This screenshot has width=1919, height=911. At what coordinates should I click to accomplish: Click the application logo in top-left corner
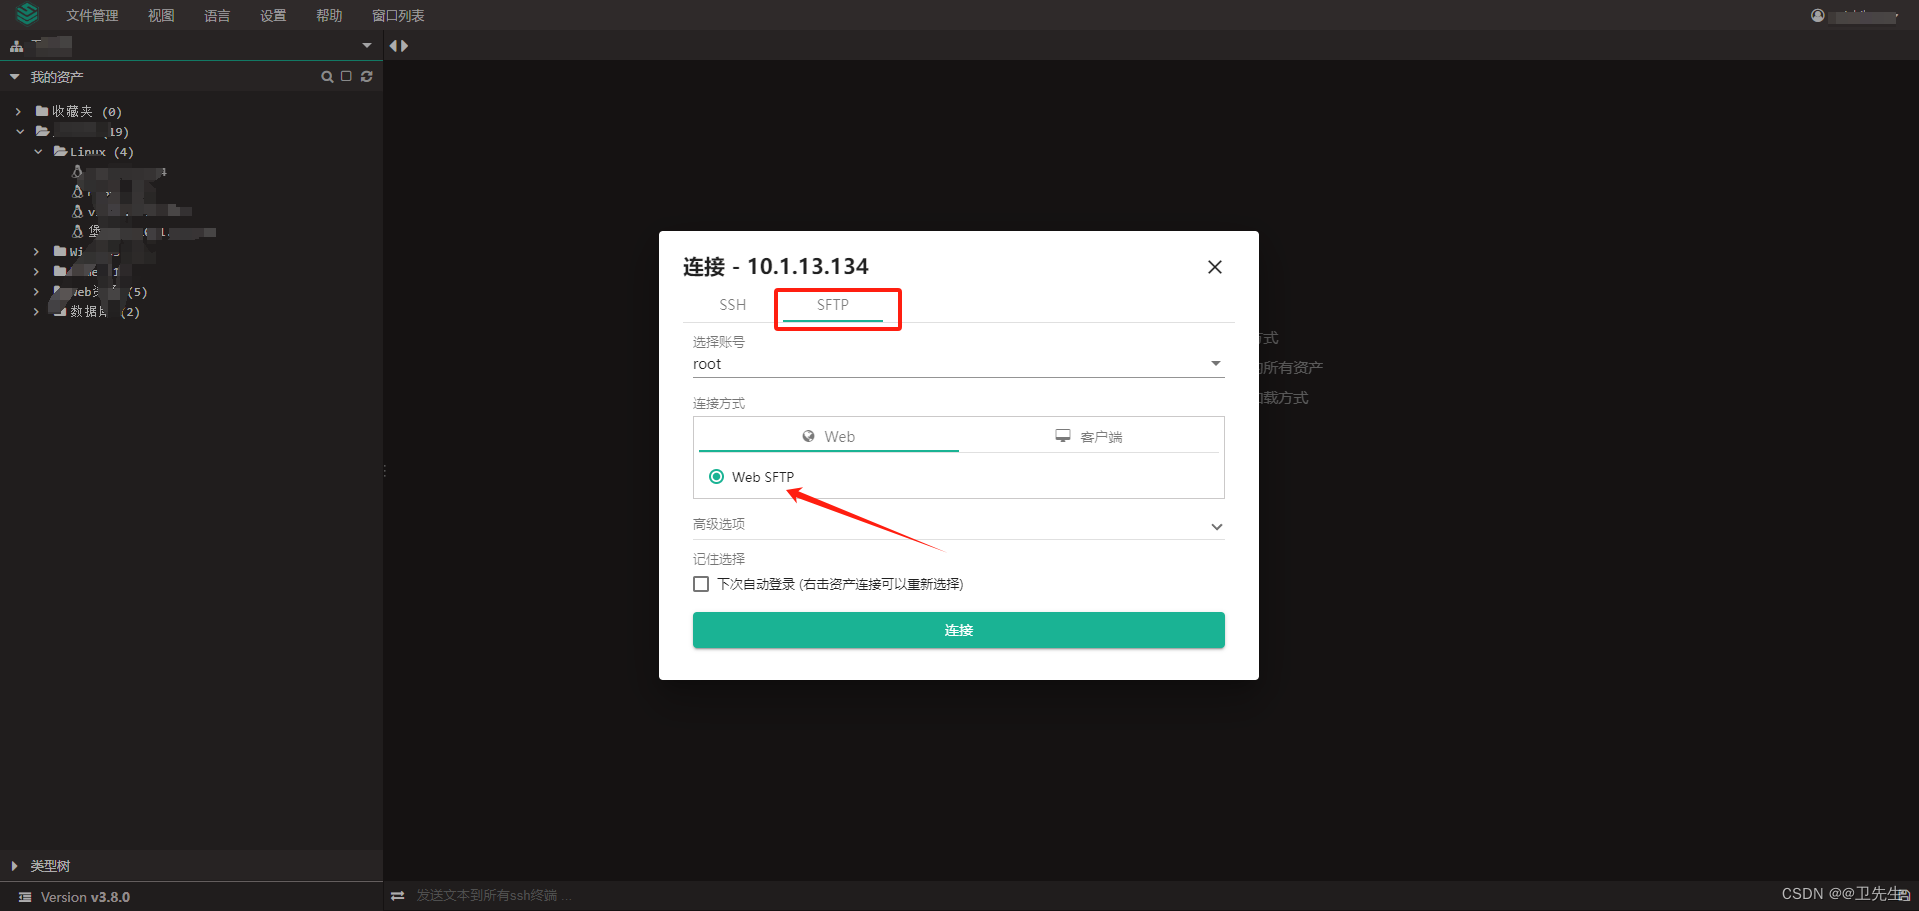click(26, 14)
